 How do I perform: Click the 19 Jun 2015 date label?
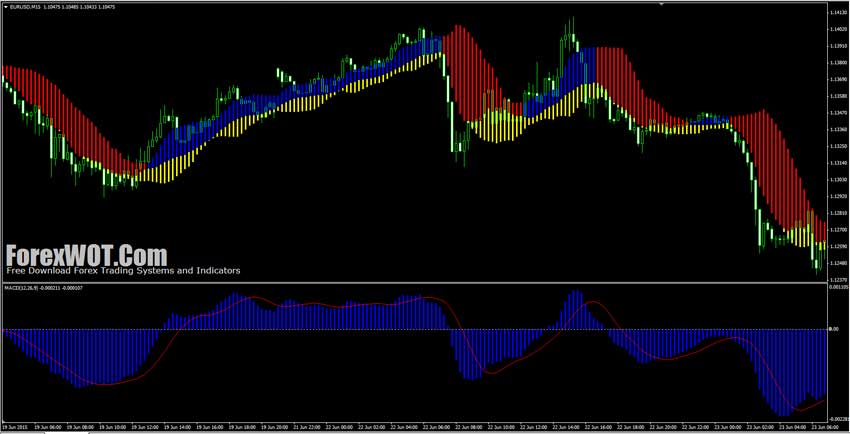click(x=15, y=427)
